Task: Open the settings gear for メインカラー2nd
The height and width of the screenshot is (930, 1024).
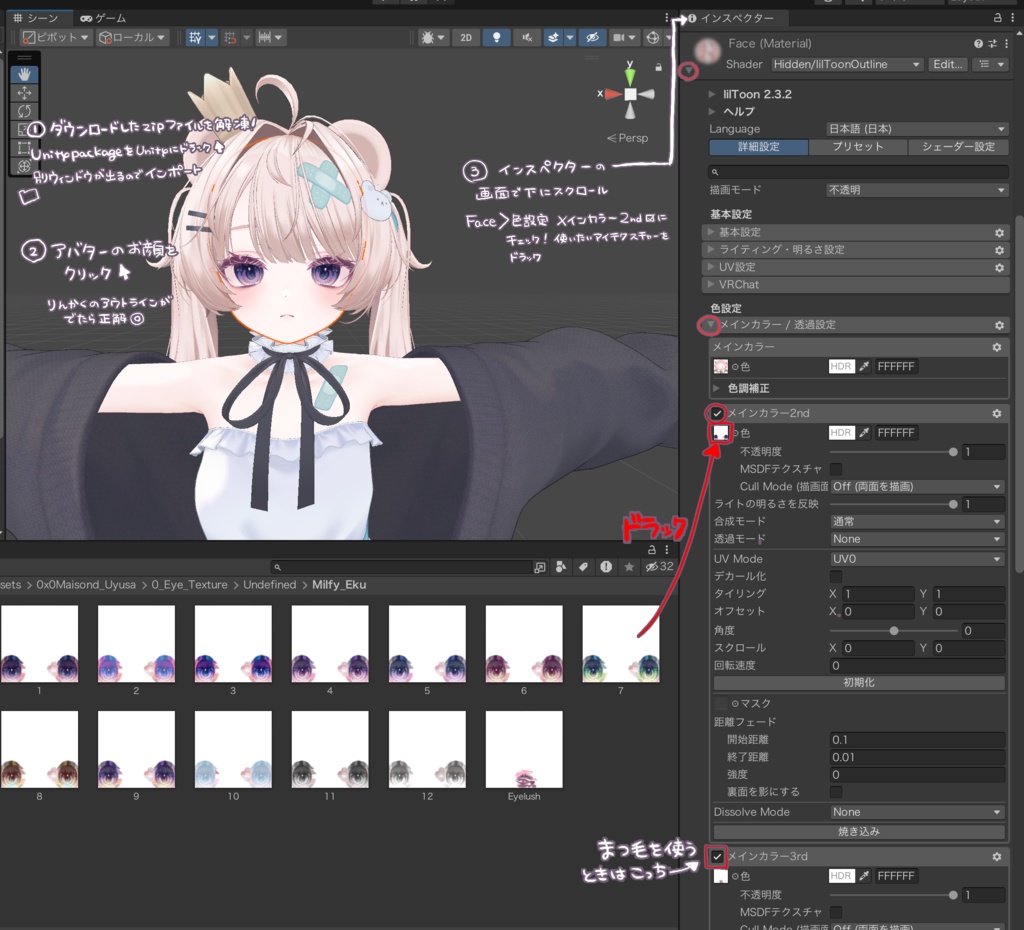Action: click(x=996, y=413)
